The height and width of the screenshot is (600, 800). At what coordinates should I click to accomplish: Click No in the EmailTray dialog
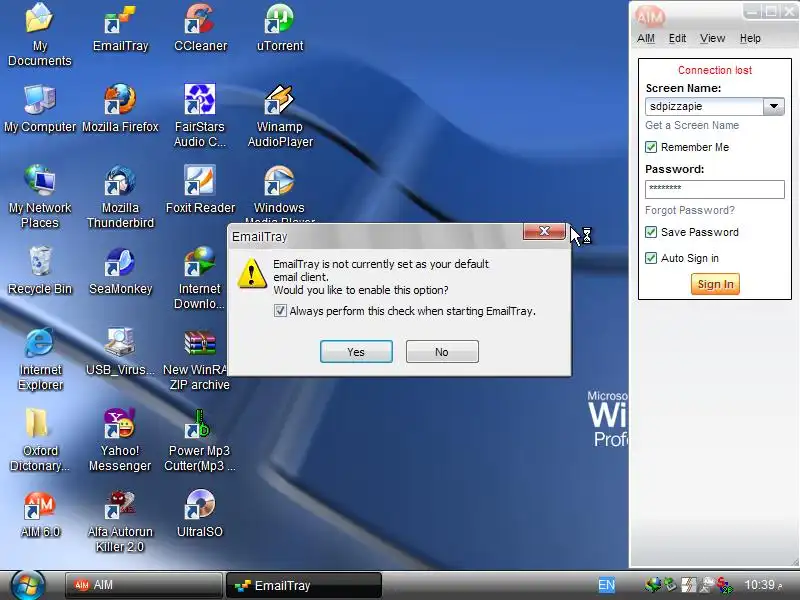coord(442,352)
